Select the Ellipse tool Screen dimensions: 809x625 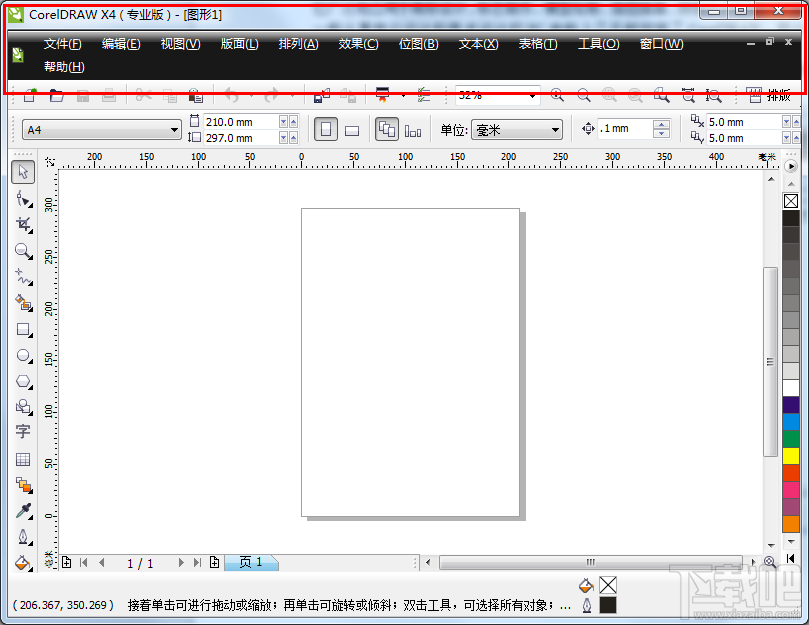coord(23,356)
